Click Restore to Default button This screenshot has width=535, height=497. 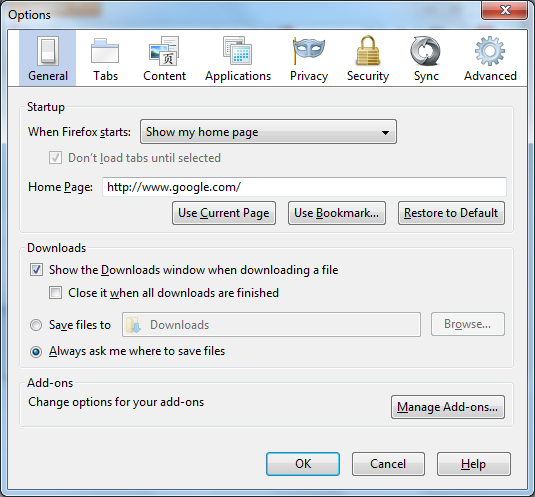click(451, 213)
